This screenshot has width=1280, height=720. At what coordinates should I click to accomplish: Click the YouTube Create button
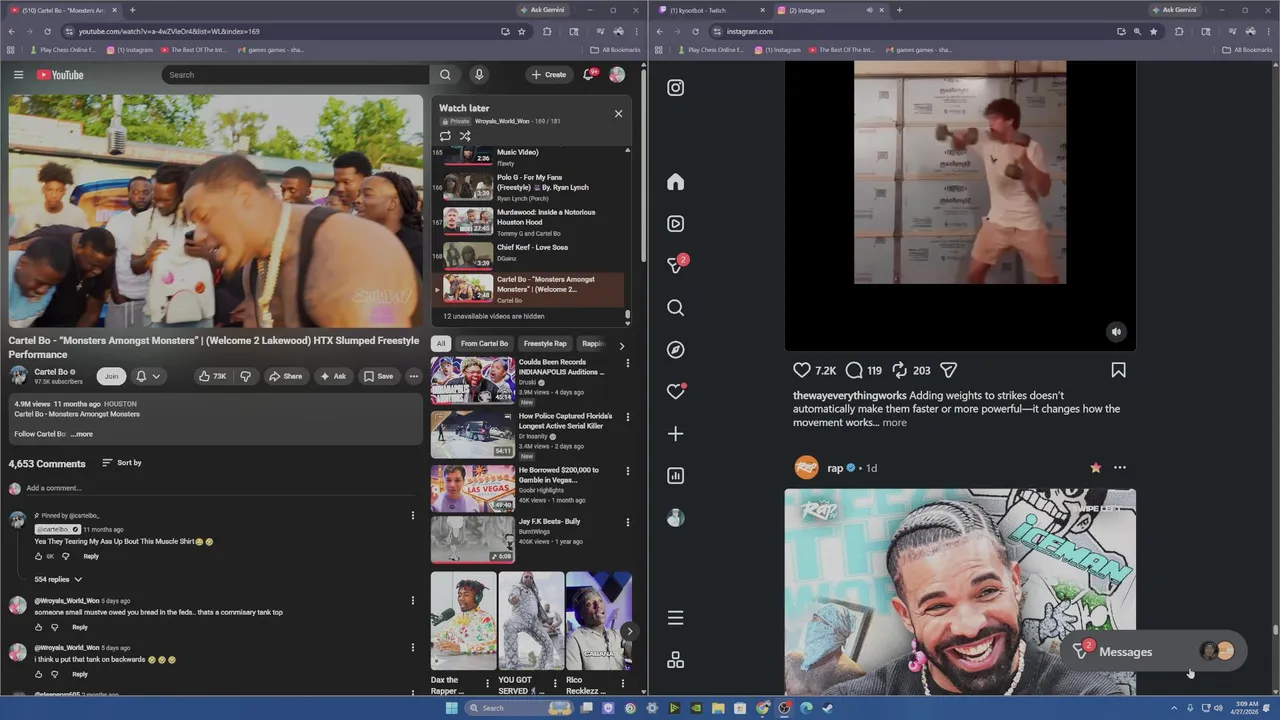click(548, 75)
